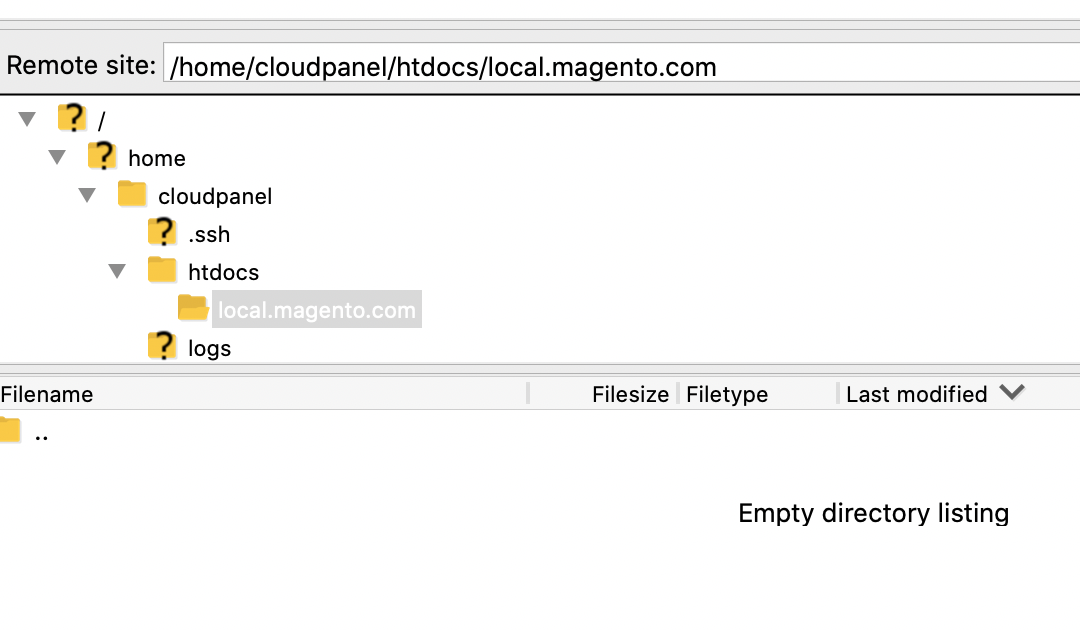Select the logs folder label
The image size is (1080, 630).
point(209,348)
